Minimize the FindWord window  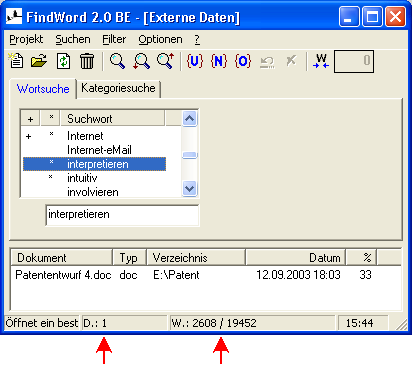coord(349,16)
